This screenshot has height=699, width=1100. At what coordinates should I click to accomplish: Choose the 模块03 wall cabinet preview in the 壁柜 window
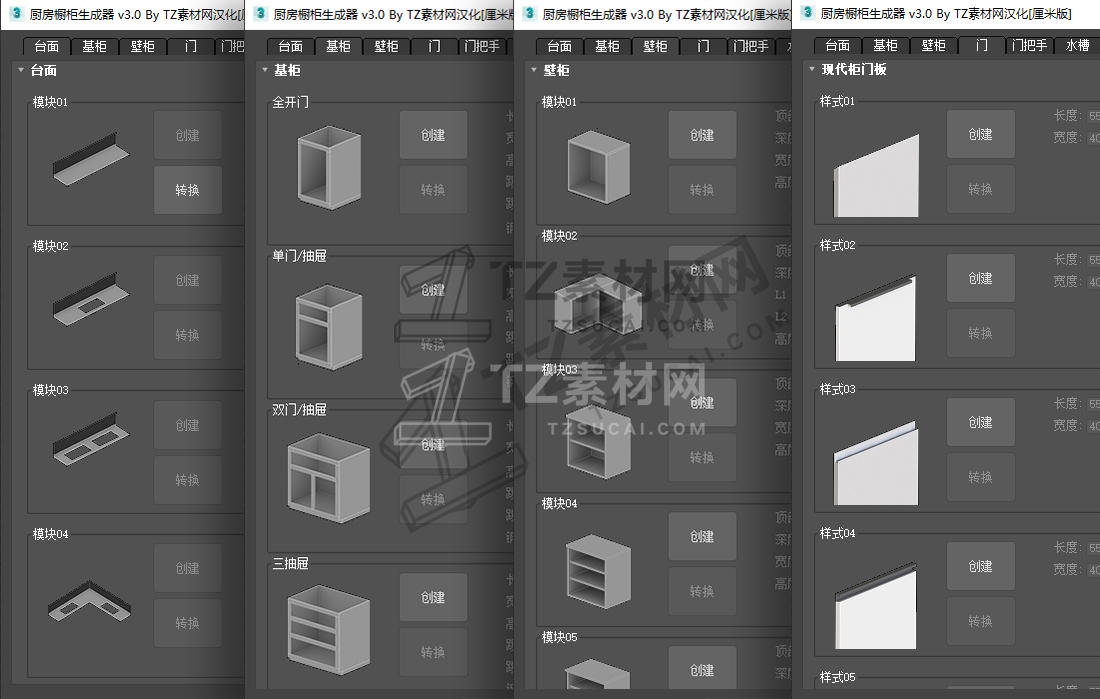click(598, 442)
